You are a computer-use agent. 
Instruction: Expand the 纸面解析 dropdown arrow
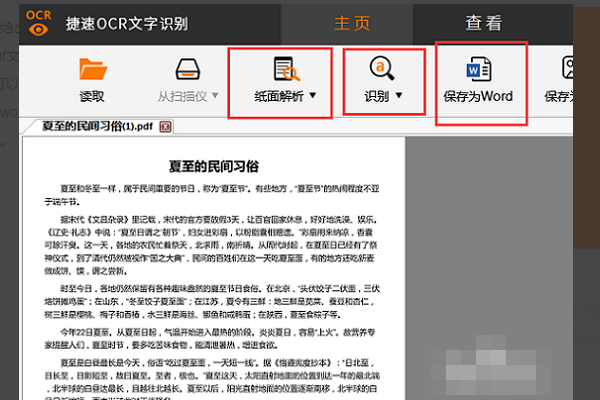(x=313, y=95)
